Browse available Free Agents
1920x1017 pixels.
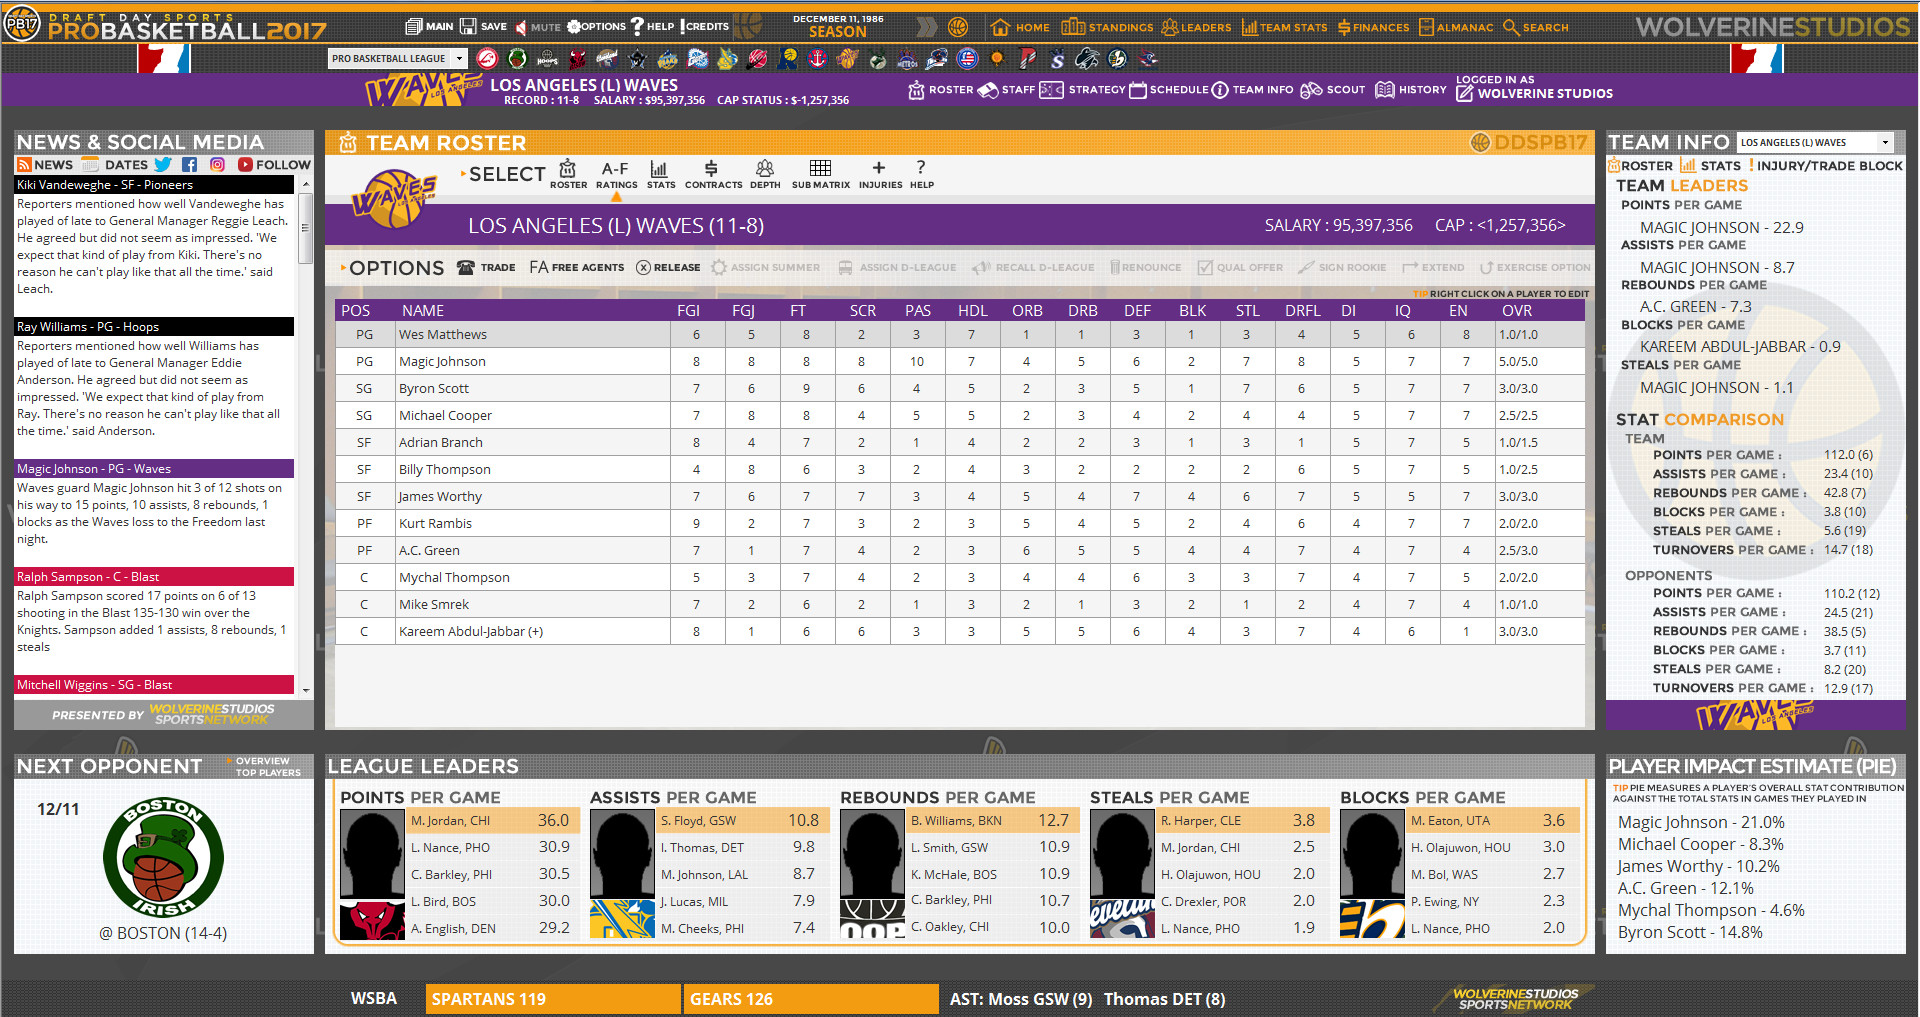(577, 267)
